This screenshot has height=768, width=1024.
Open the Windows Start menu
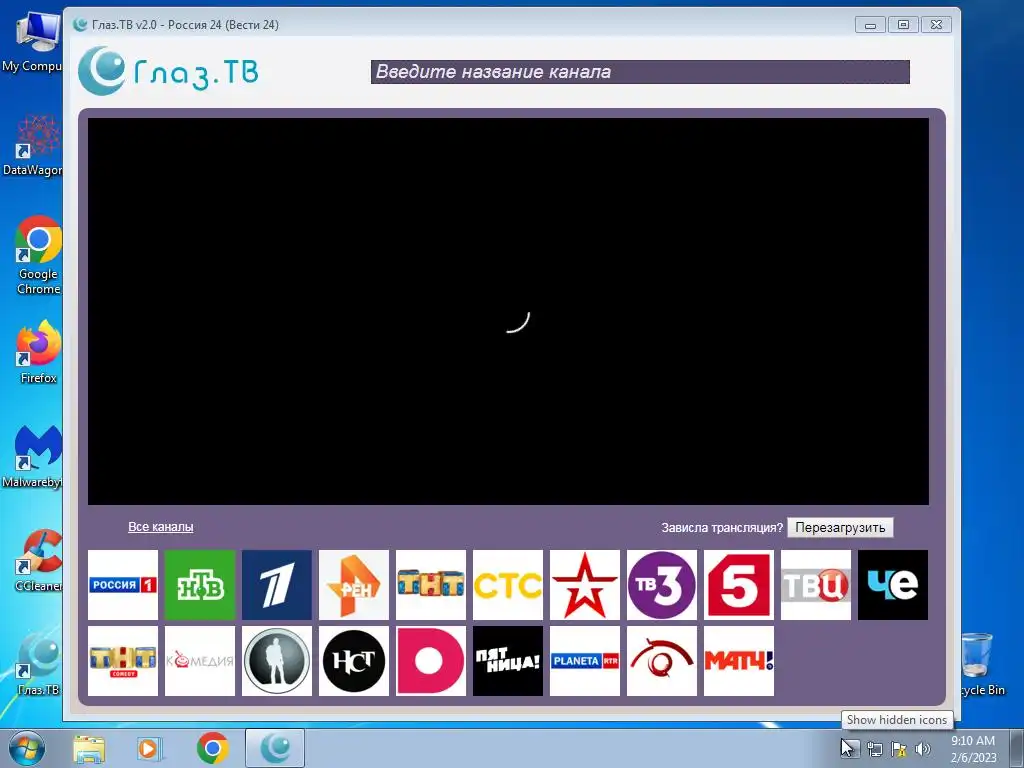pyautogui.click(x=26, y=748)
